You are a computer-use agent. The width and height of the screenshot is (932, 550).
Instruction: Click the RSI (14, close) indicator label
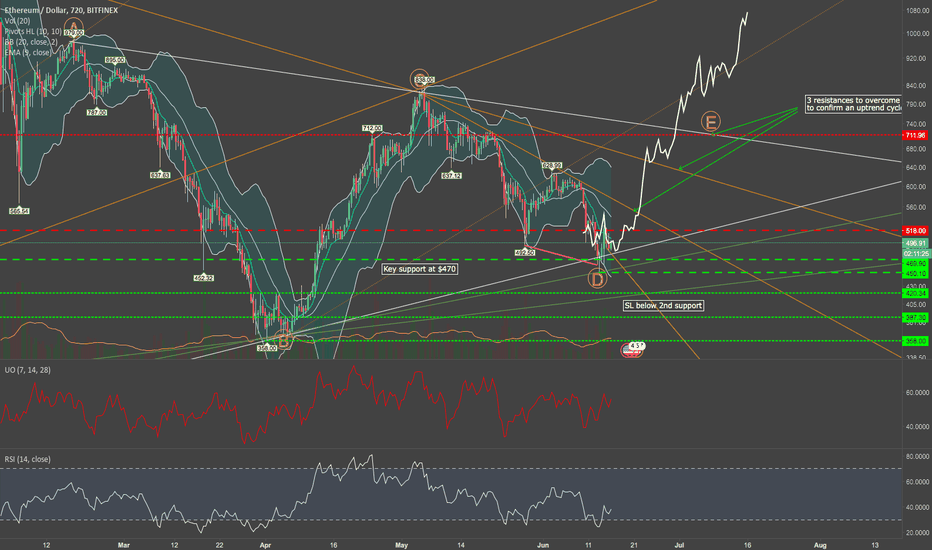tap(27, 459)
